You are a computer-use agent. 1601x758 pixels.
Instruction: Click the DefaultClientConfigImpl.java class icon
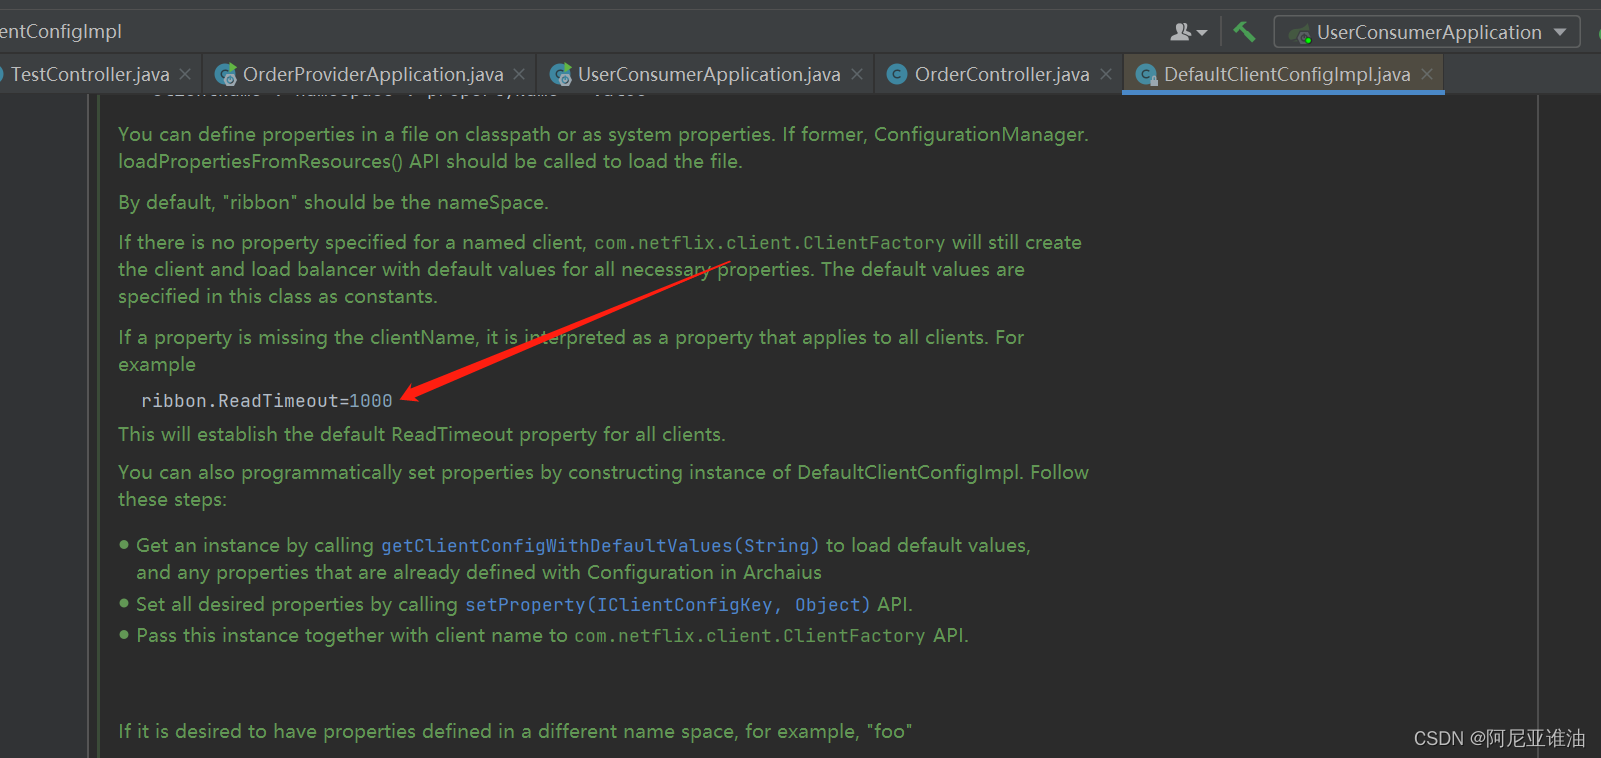pyautogui.click(x=1146, y=74)
